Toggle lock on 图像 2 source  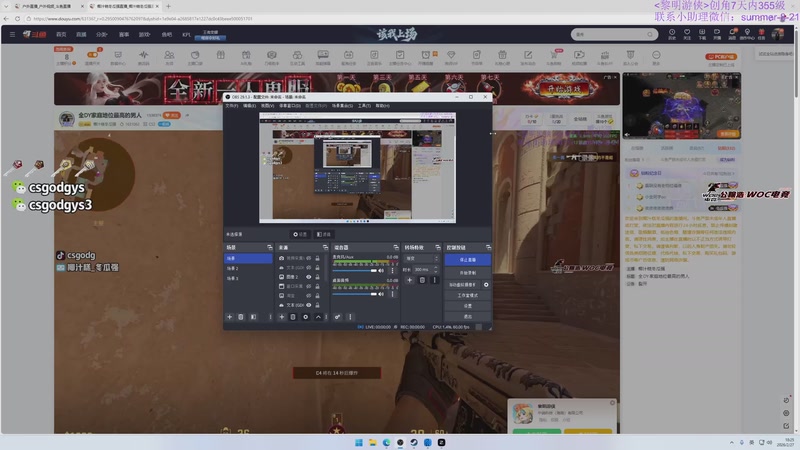(x=317, y=277)
